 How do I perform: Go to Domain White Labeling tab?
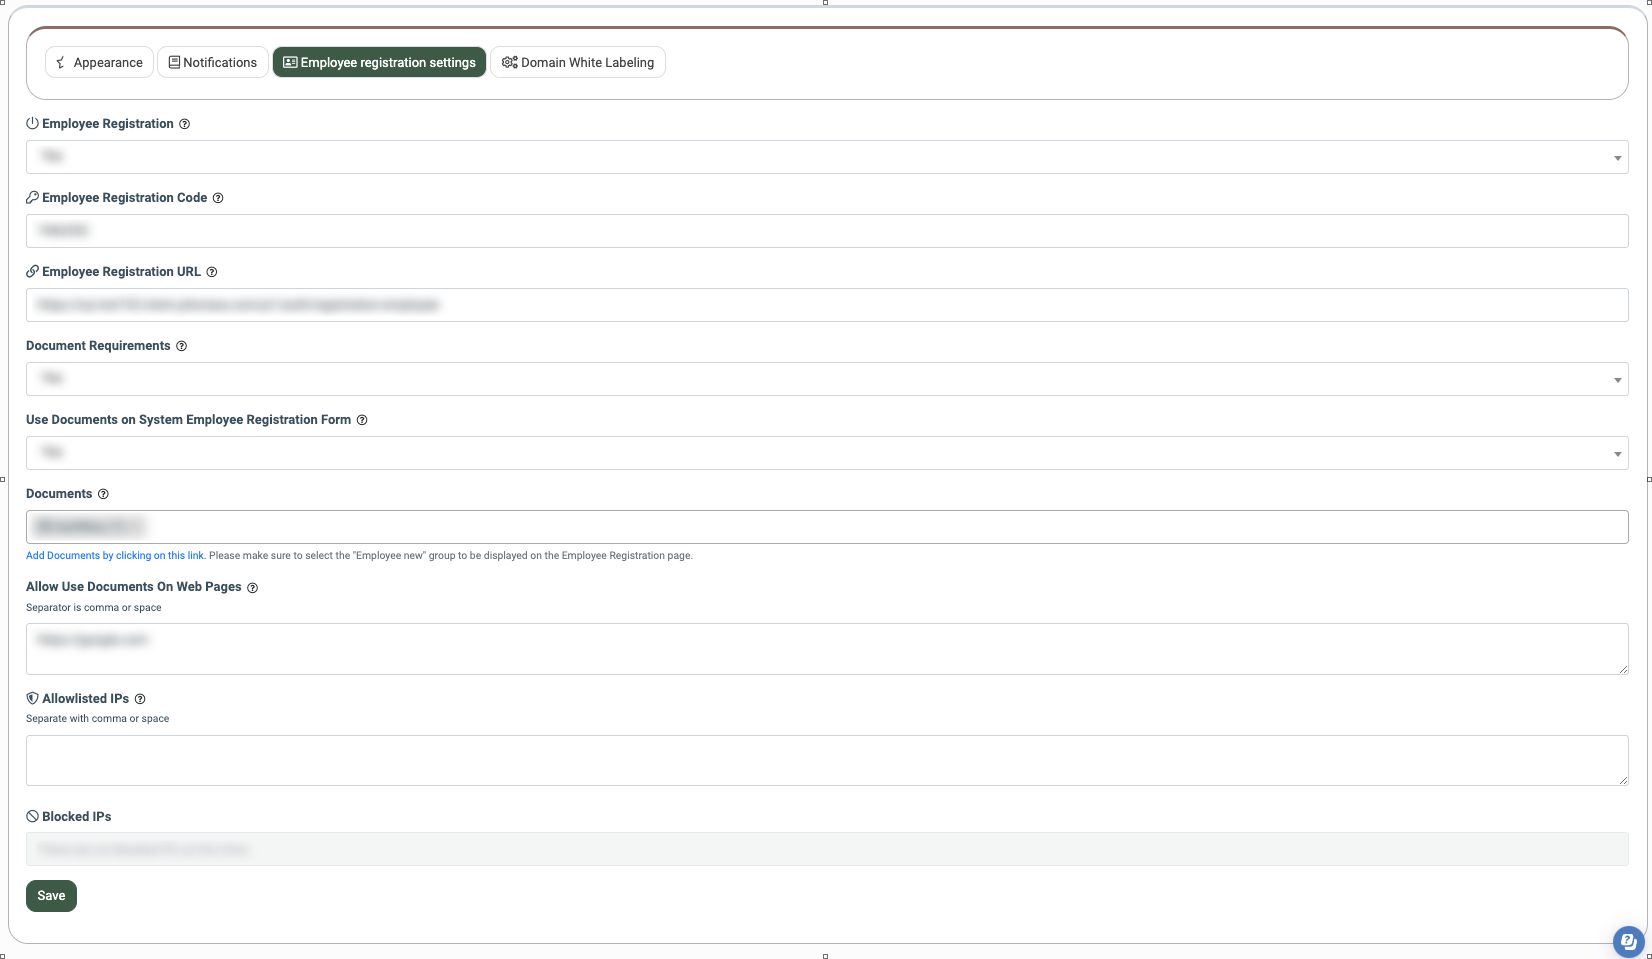[x=578, y=62]
